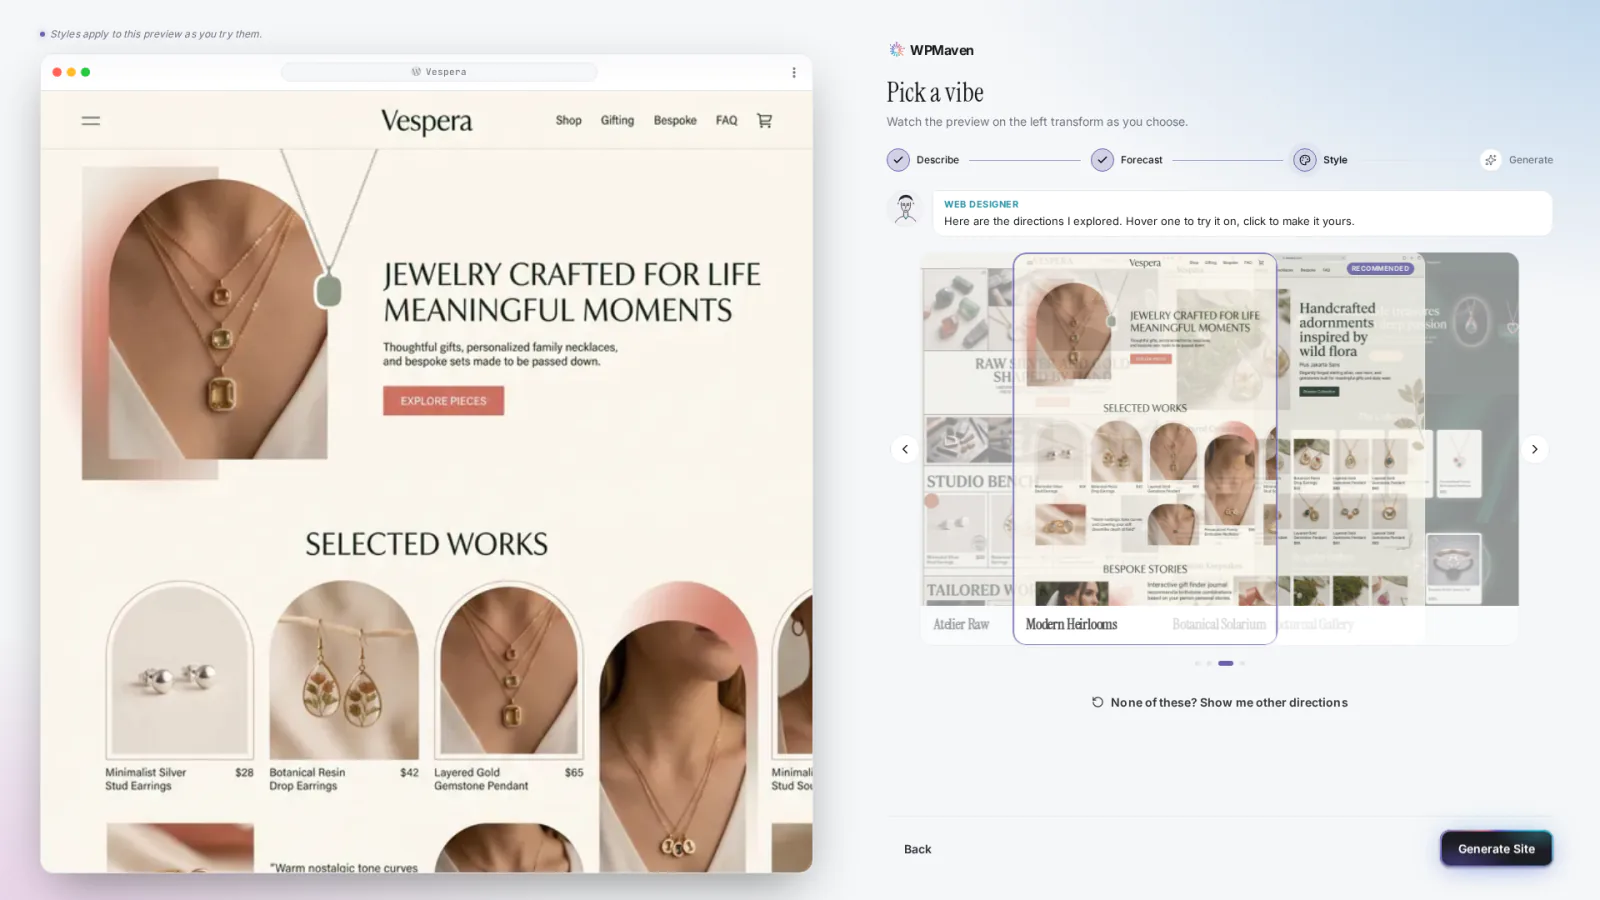The image size is (1600, 900).
Task: Click the RECOMMENDED badge on style card
Action: pos(1380,268)
